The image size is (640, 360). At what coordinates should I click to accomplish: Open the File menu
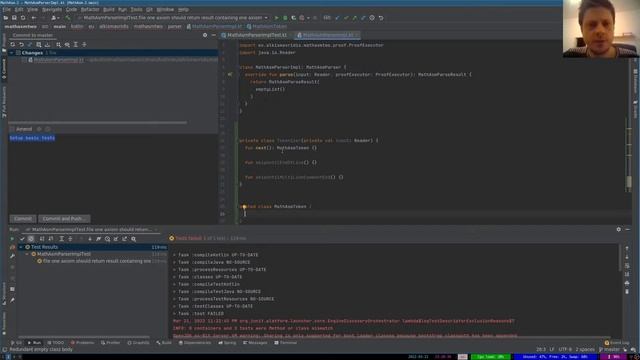click(7, 9)
